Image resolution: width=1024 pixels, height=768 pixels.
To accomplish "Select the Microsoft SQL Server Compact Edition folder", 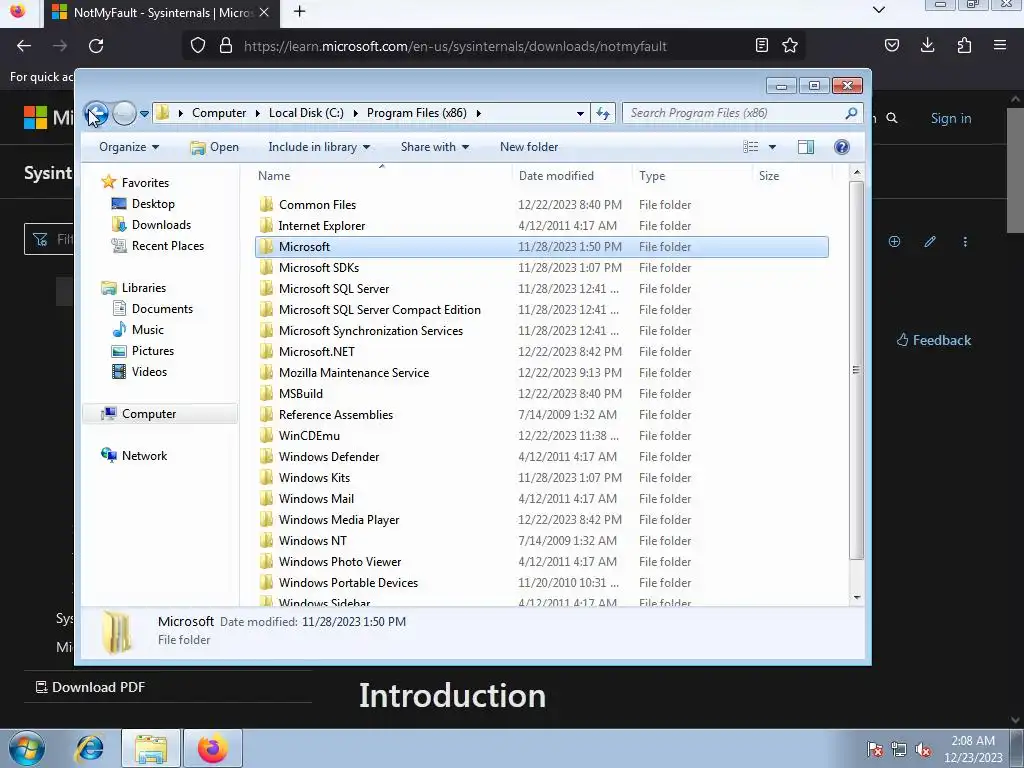I will tap(379, 310).
